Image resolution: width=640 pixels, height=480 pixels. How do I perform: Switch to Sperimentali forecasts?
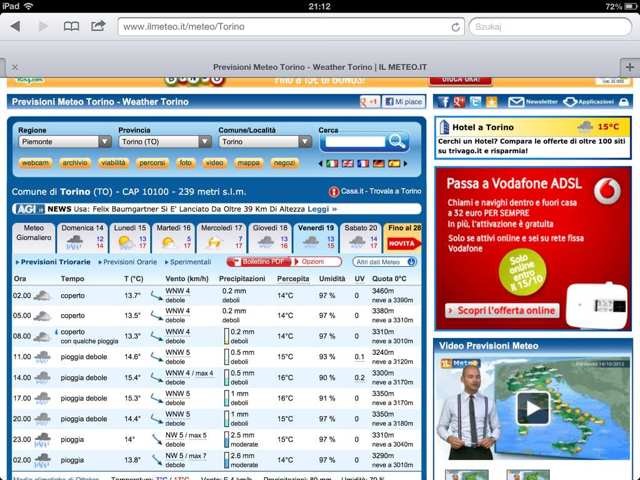(188, 262)
